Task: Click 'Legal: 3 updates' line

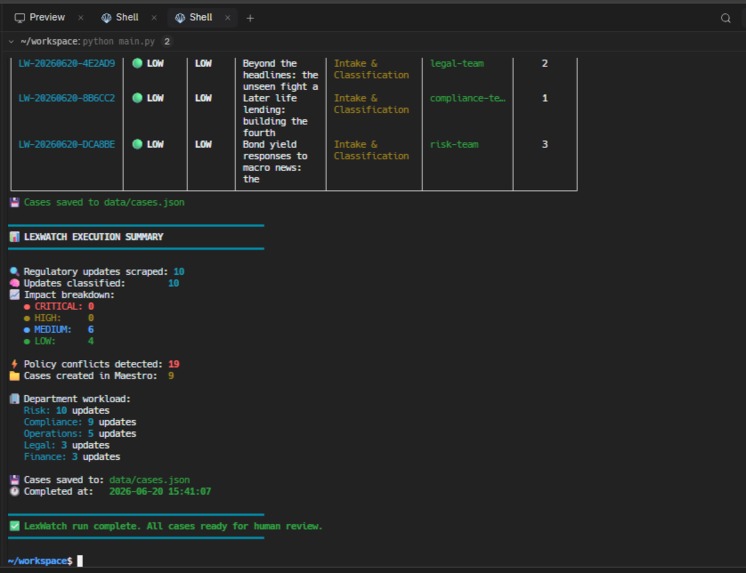Action: 67,445
